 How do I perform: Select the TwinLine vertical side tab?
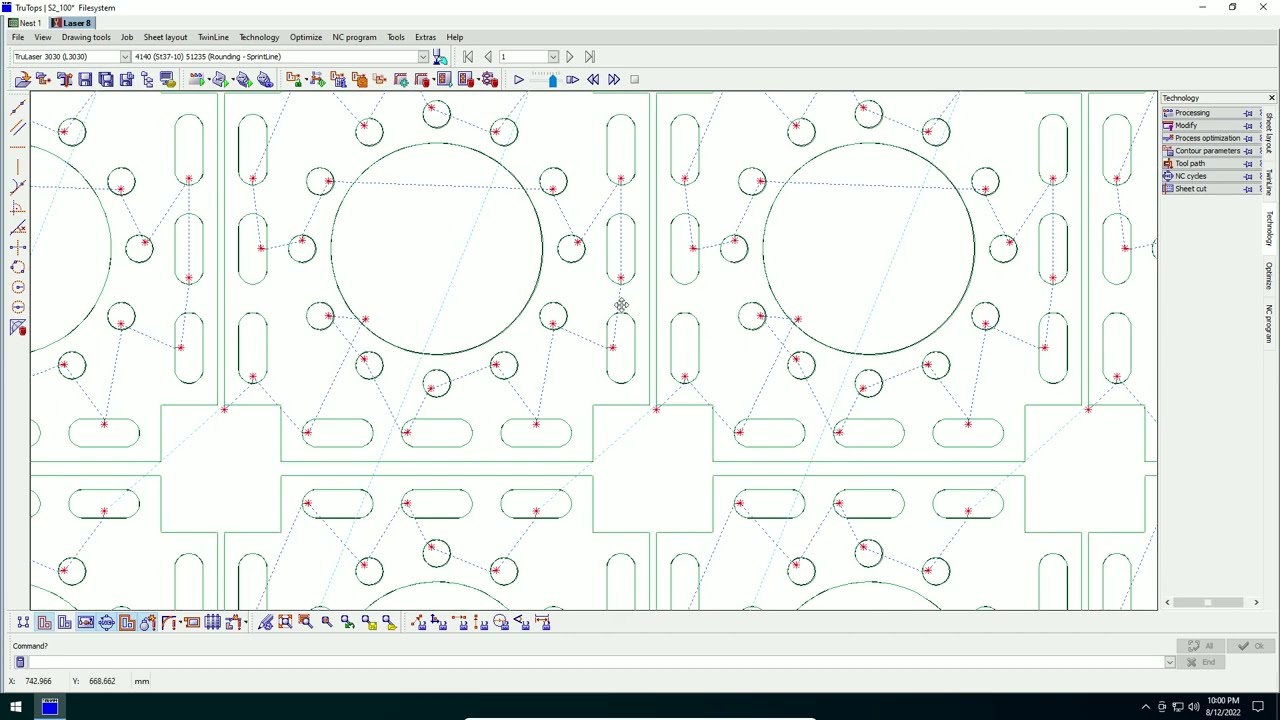1270,181
